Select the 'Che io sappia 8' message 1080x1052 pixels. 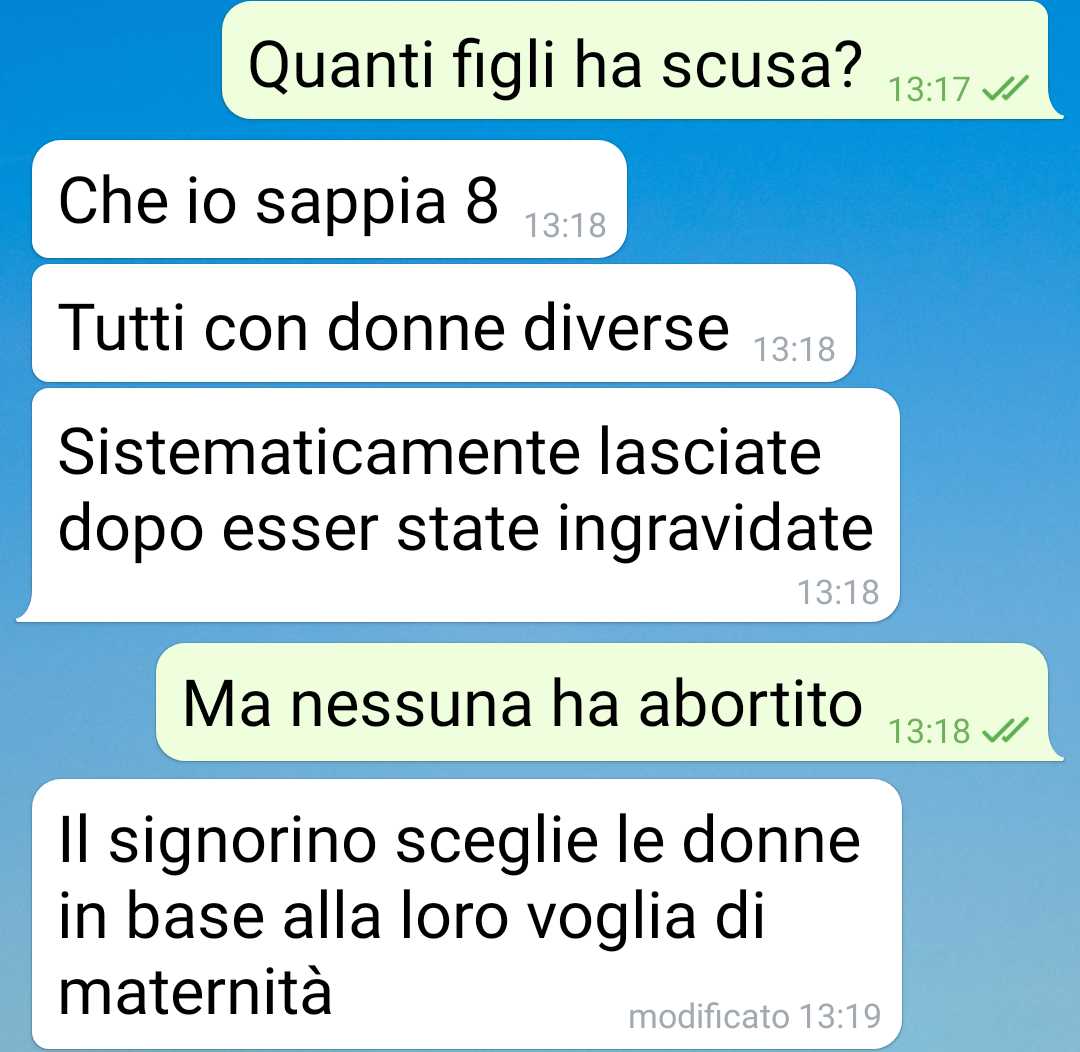point(329,199)
